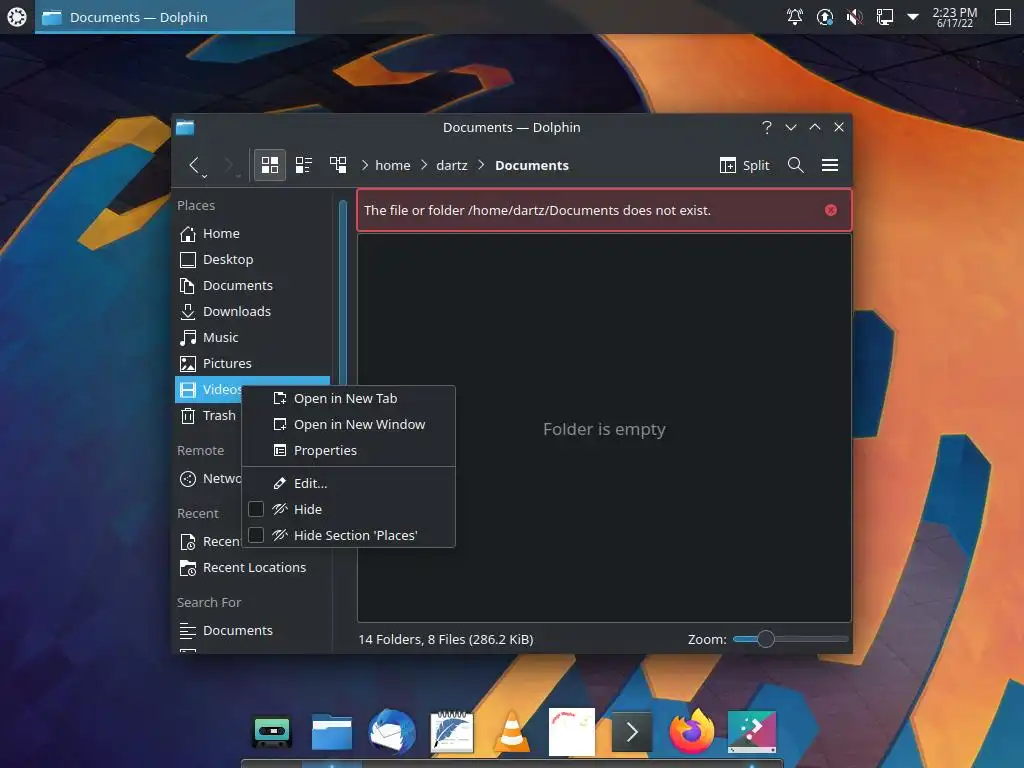Click the show desktop panel button

coord(1002,17)
